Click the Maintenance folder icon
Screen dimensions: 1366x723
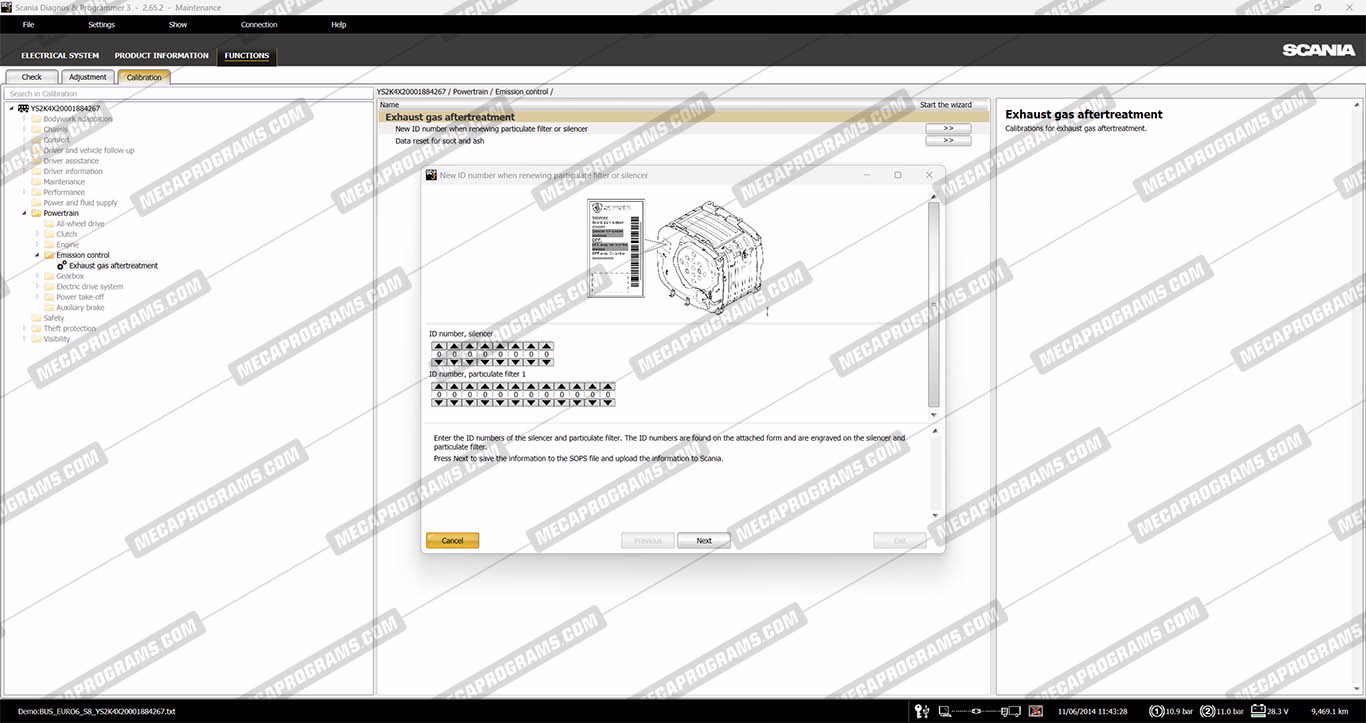coord(36,182)
